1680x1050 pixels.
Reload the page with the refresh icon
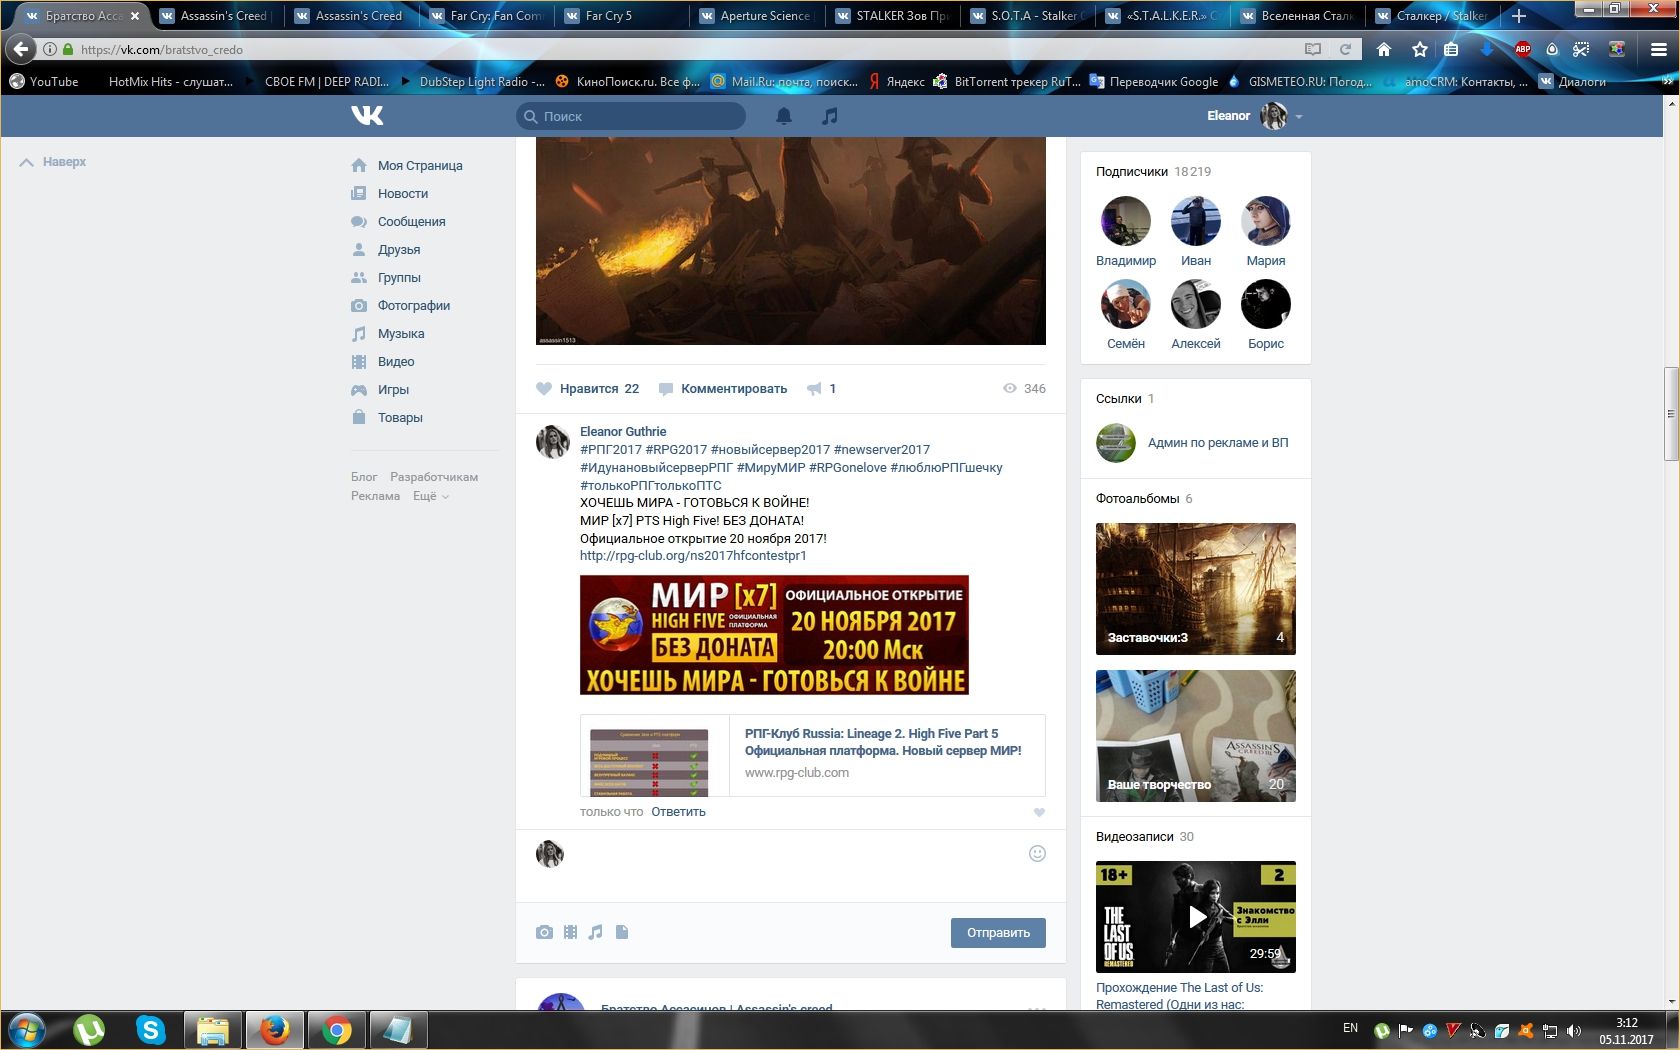click(1345, 49)
